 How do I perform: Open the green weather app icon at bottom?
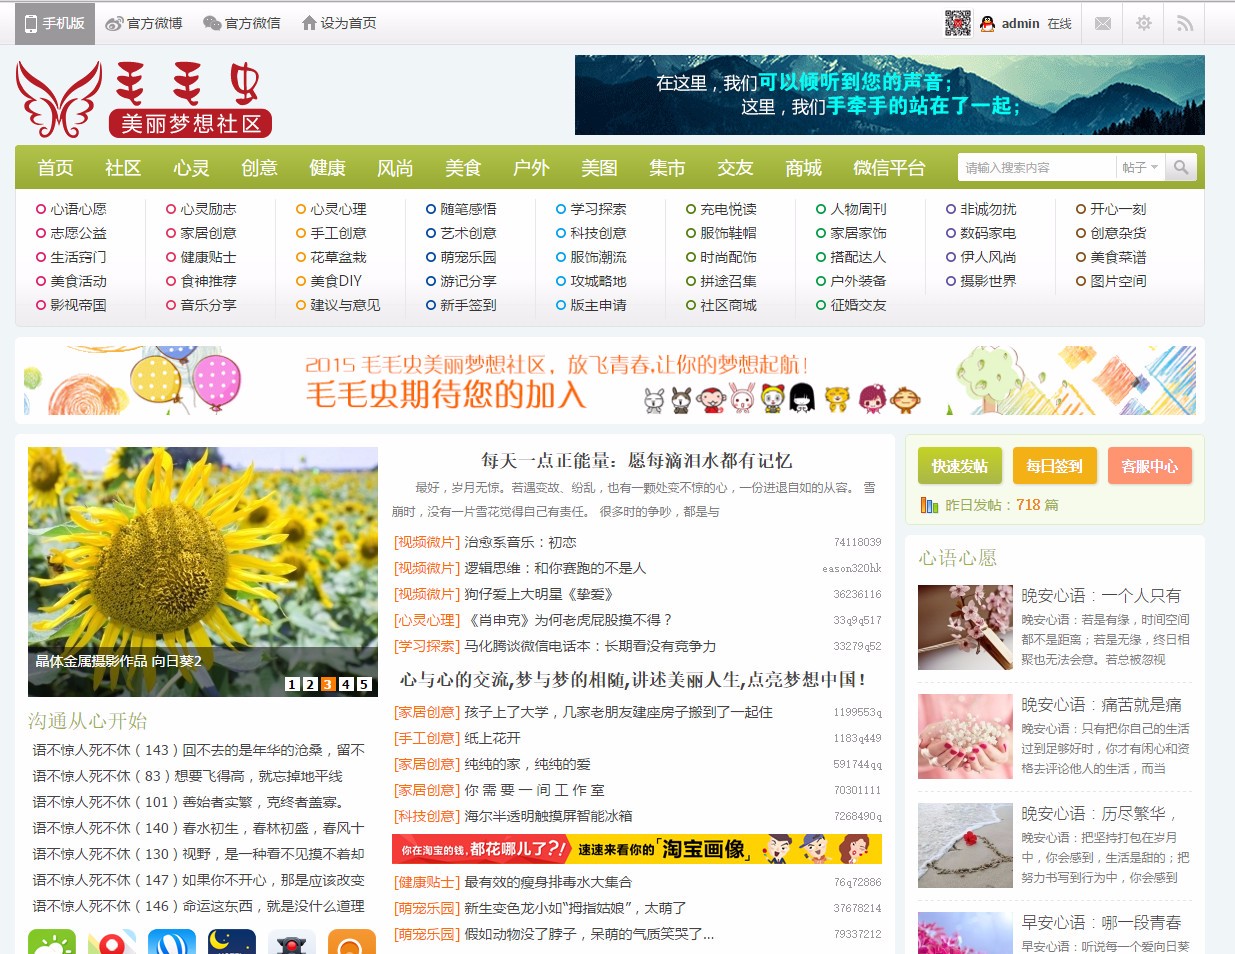click(x=52, y=940)
